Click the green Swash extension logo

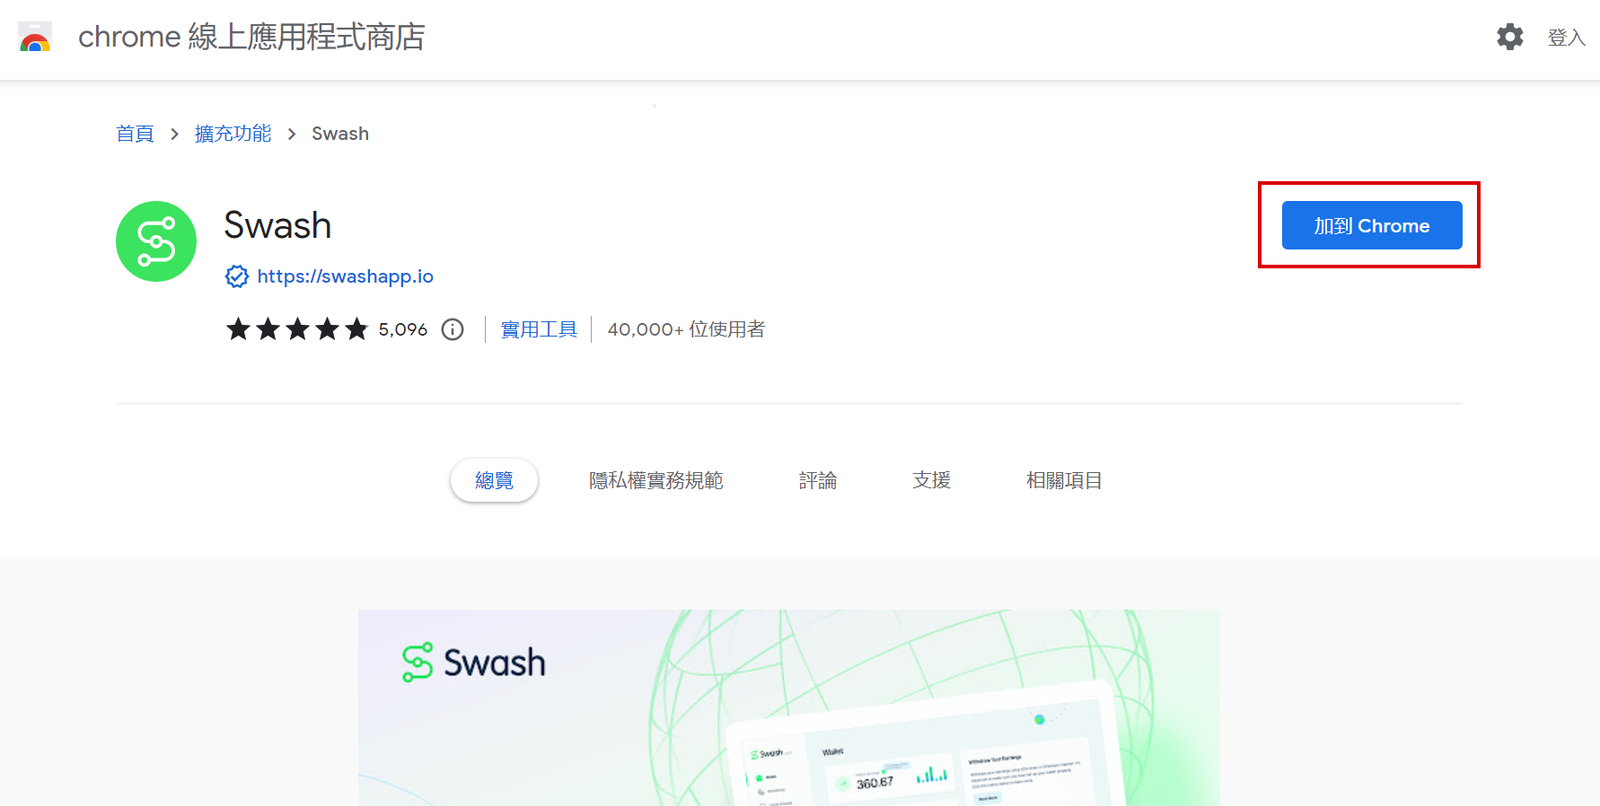coord(156,242)
